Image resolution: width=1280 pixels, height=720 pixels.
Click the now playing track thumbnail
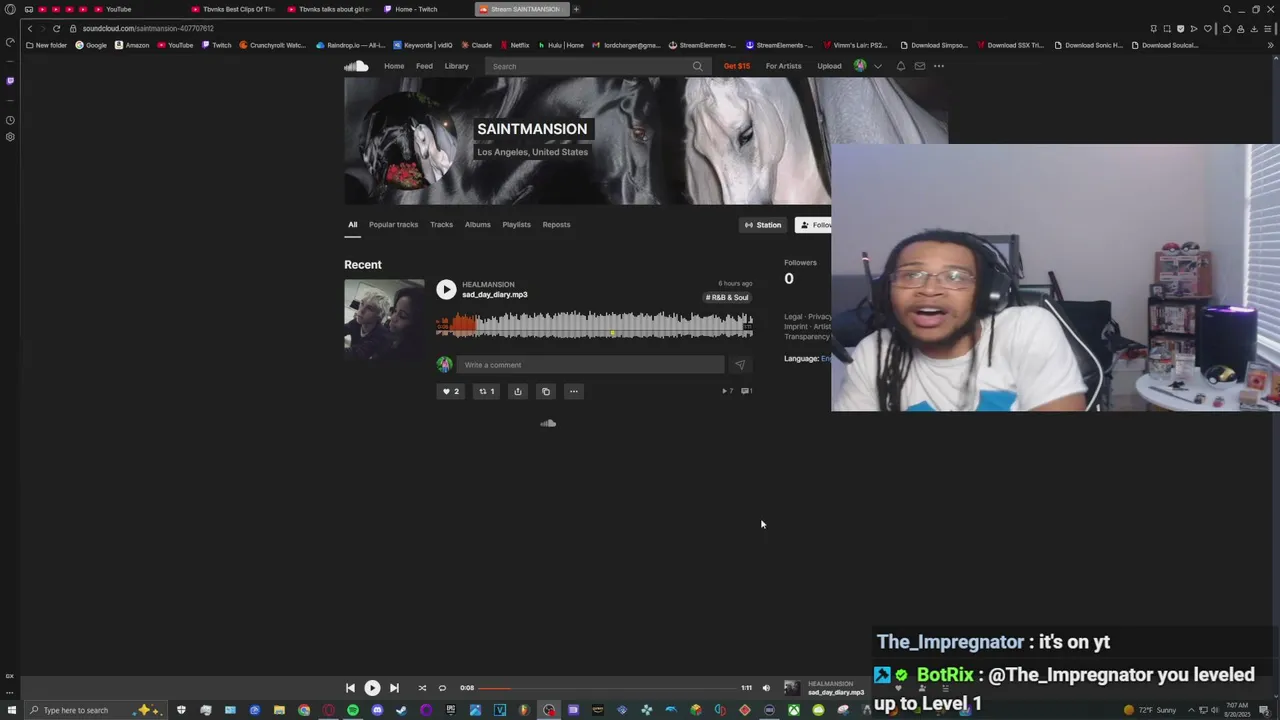(x=791, y=688)
